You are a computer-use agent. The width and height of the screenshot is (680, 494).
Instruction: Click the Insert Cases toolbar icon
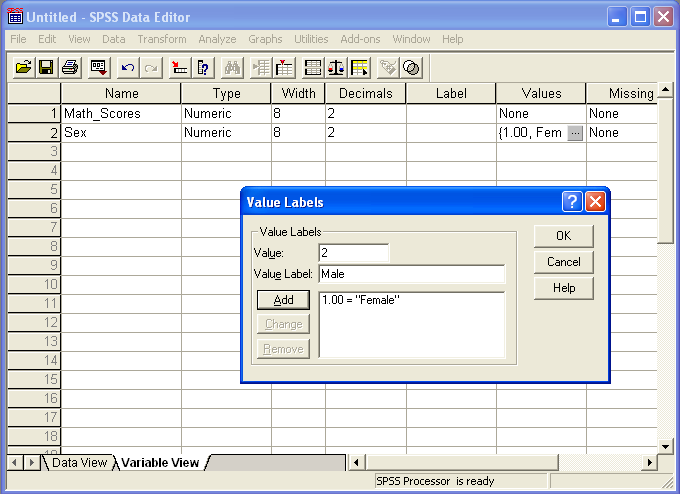261,68
